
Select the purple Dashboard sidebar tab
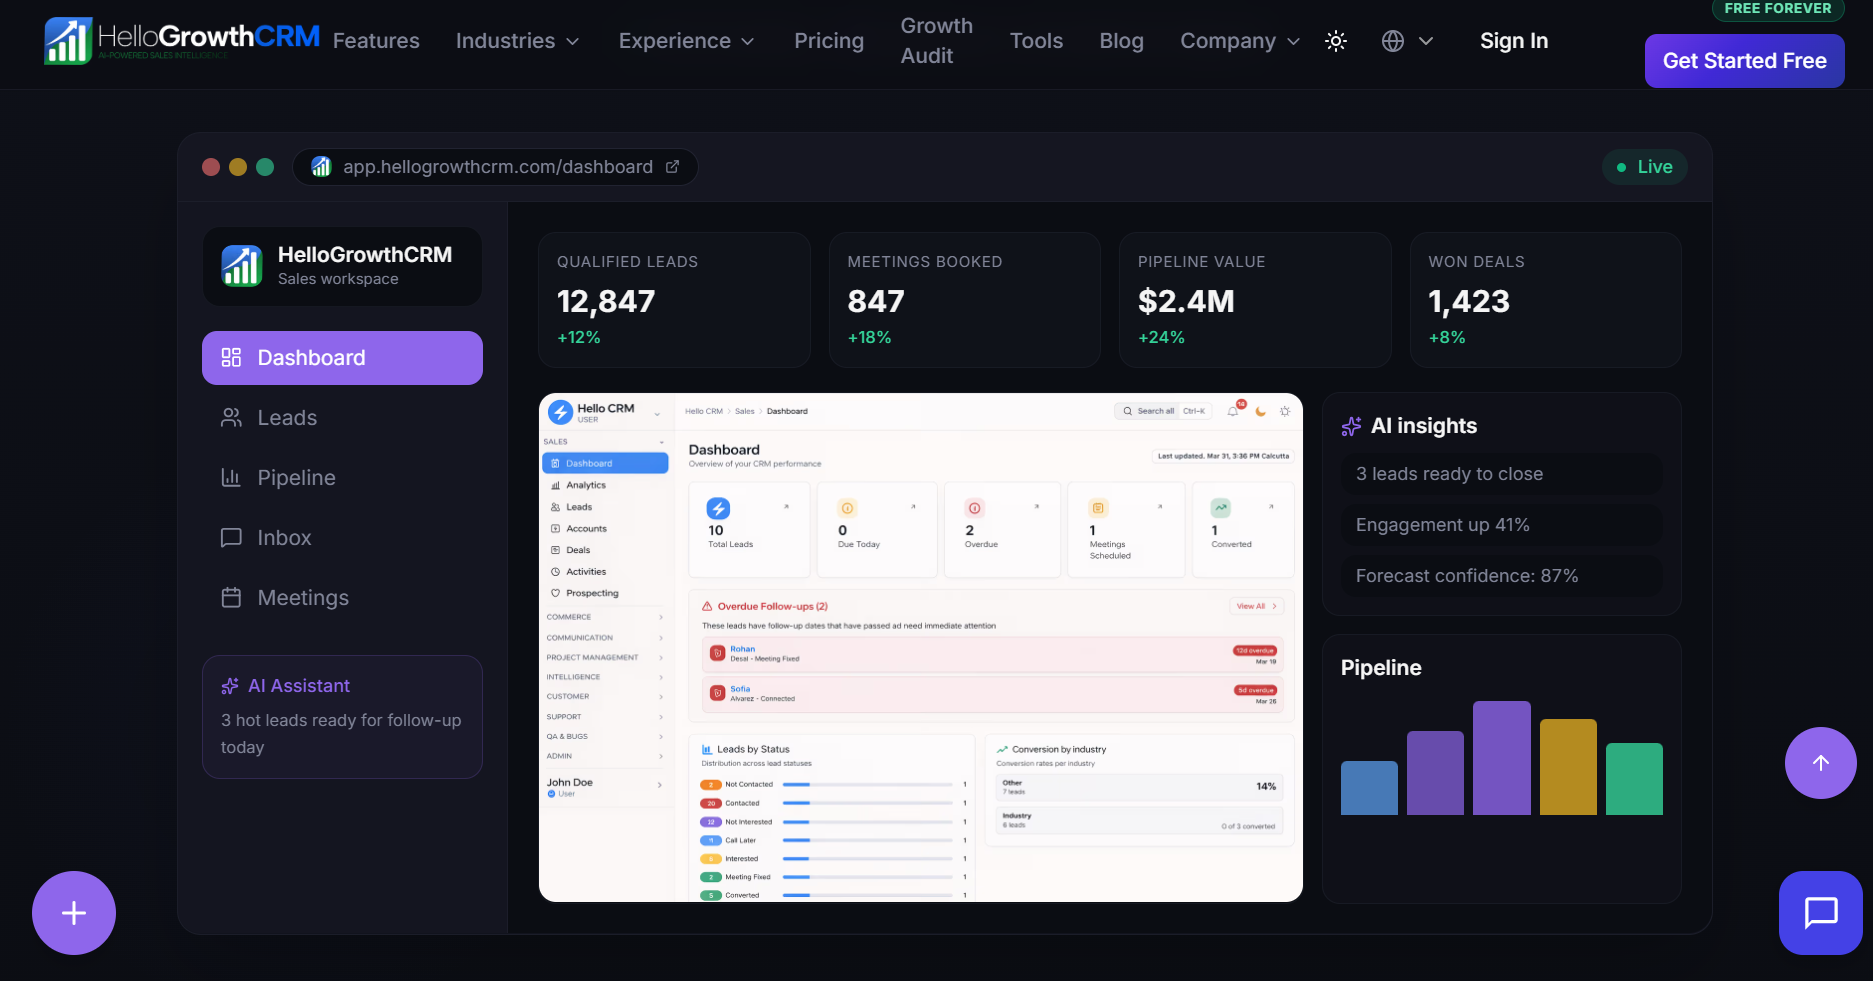click(342, 358)
